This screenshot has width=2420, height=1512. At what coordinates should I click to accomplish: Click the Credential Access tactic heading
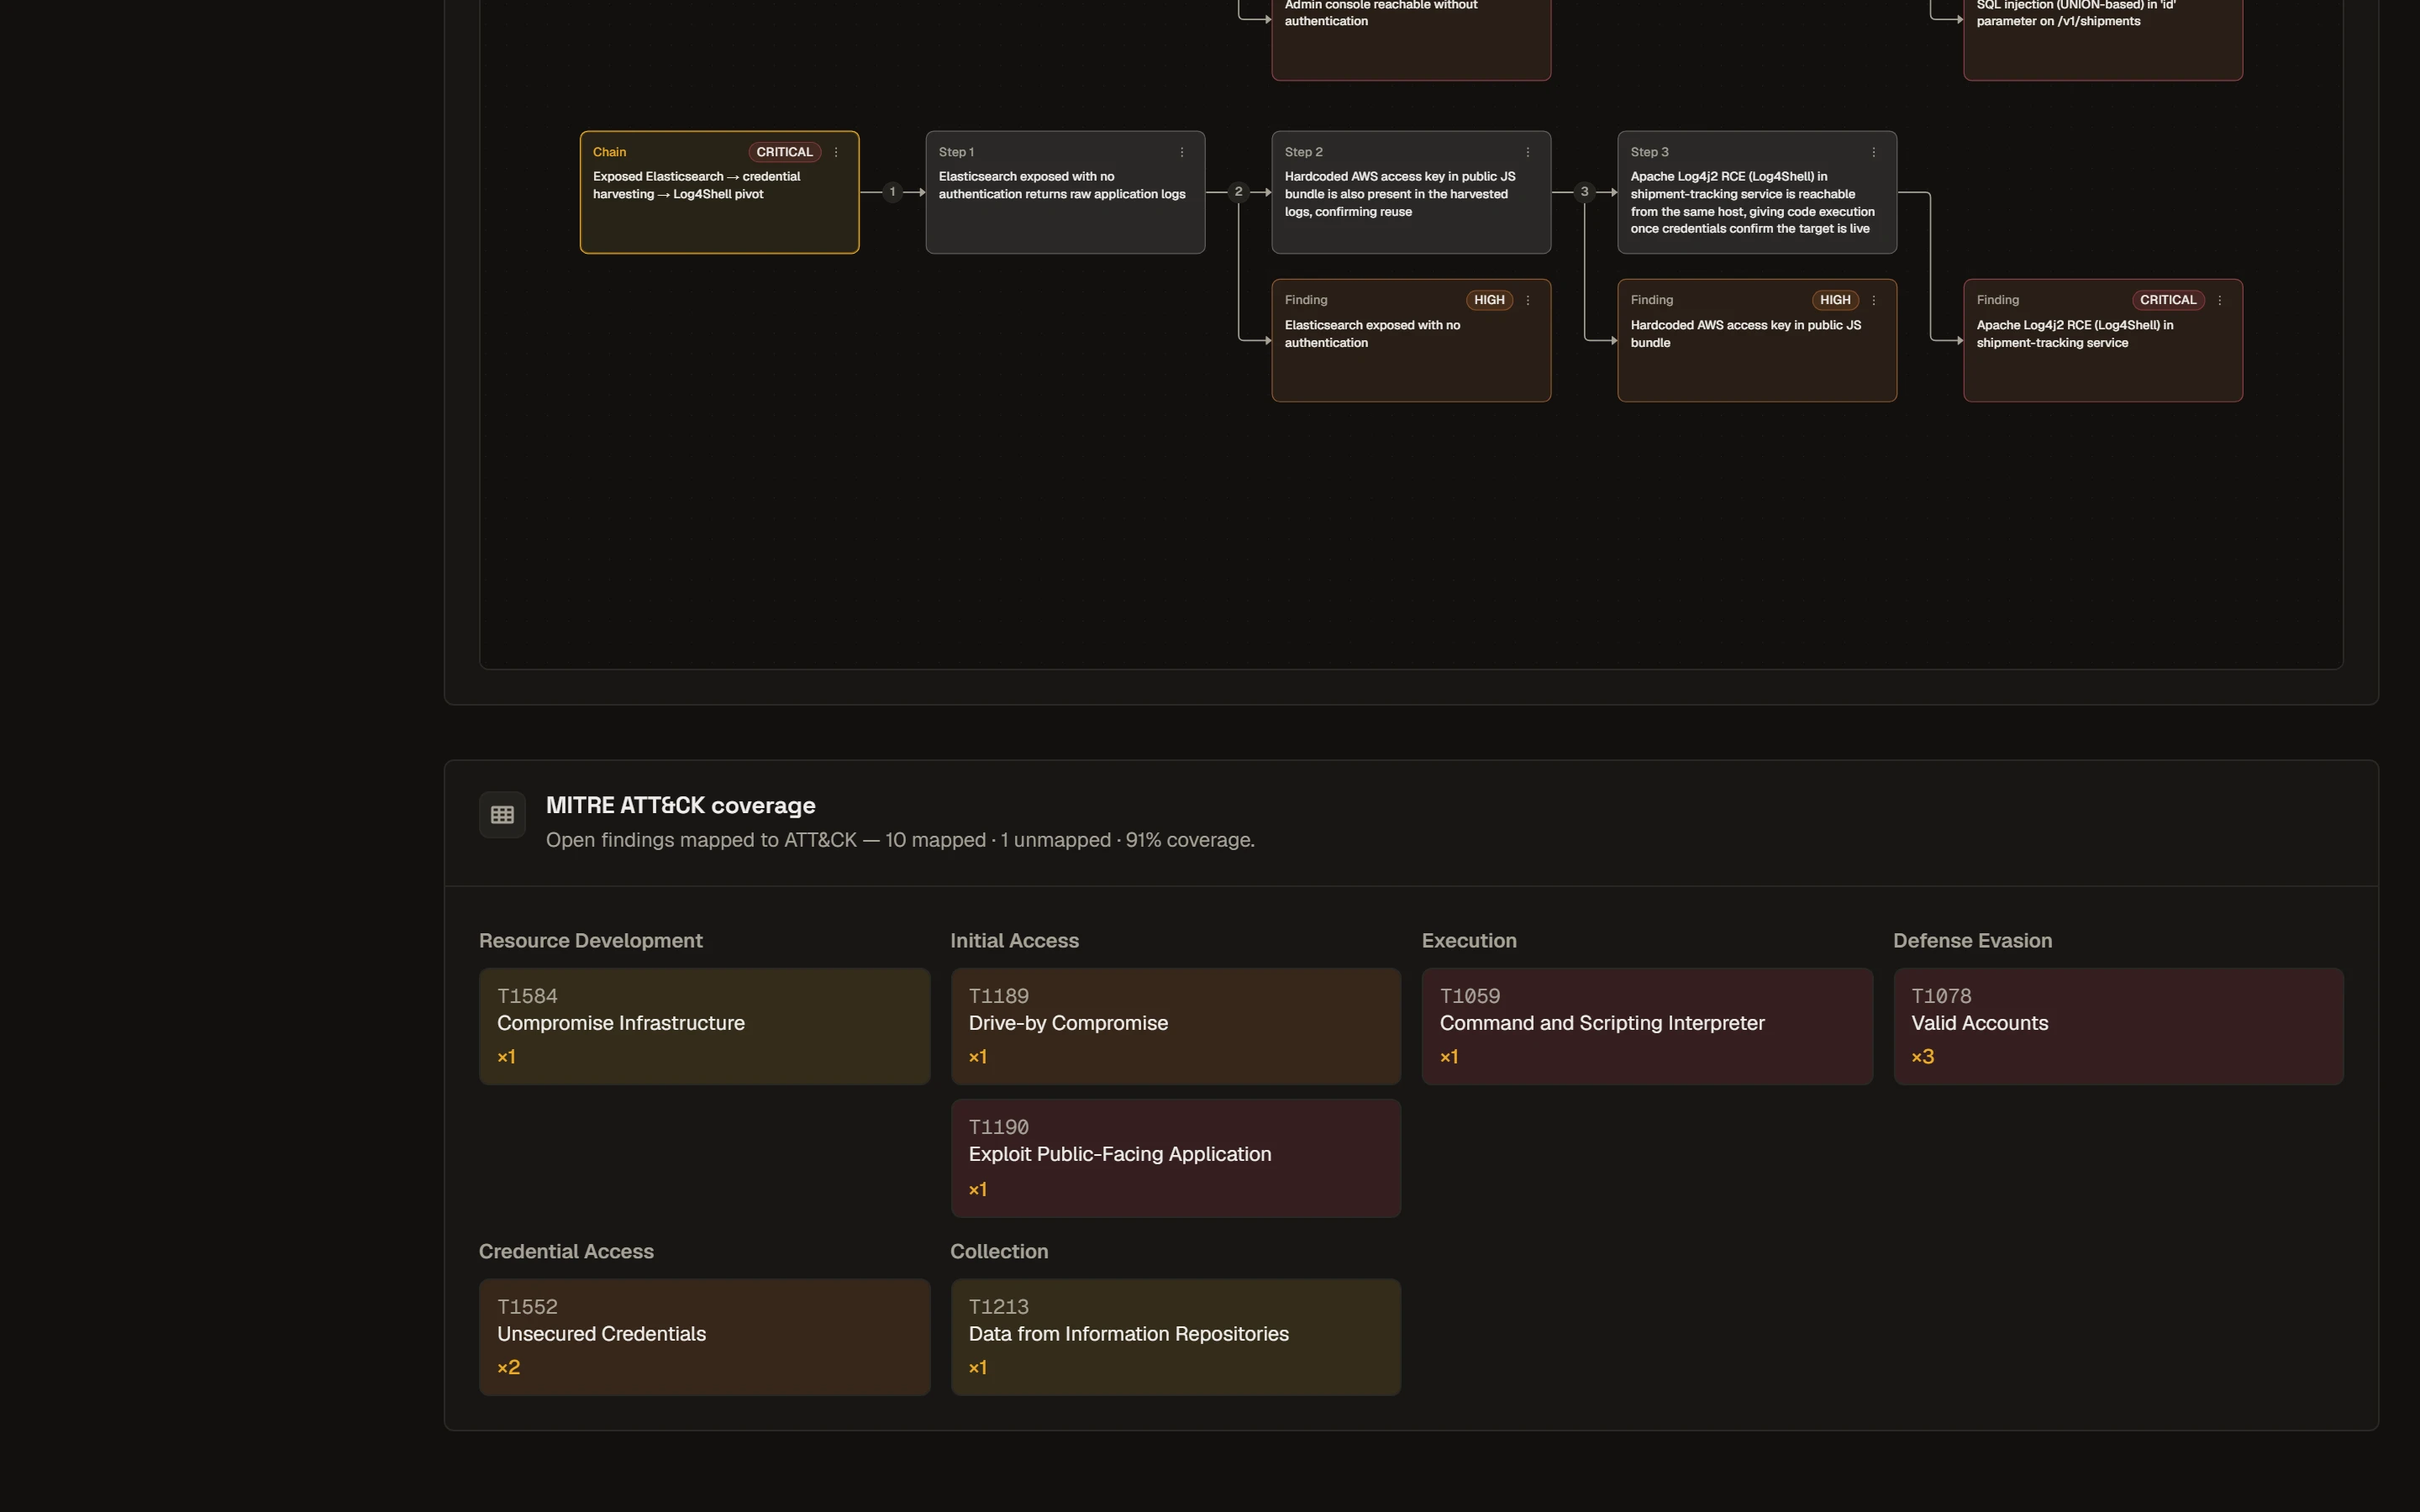(566, 1252)
